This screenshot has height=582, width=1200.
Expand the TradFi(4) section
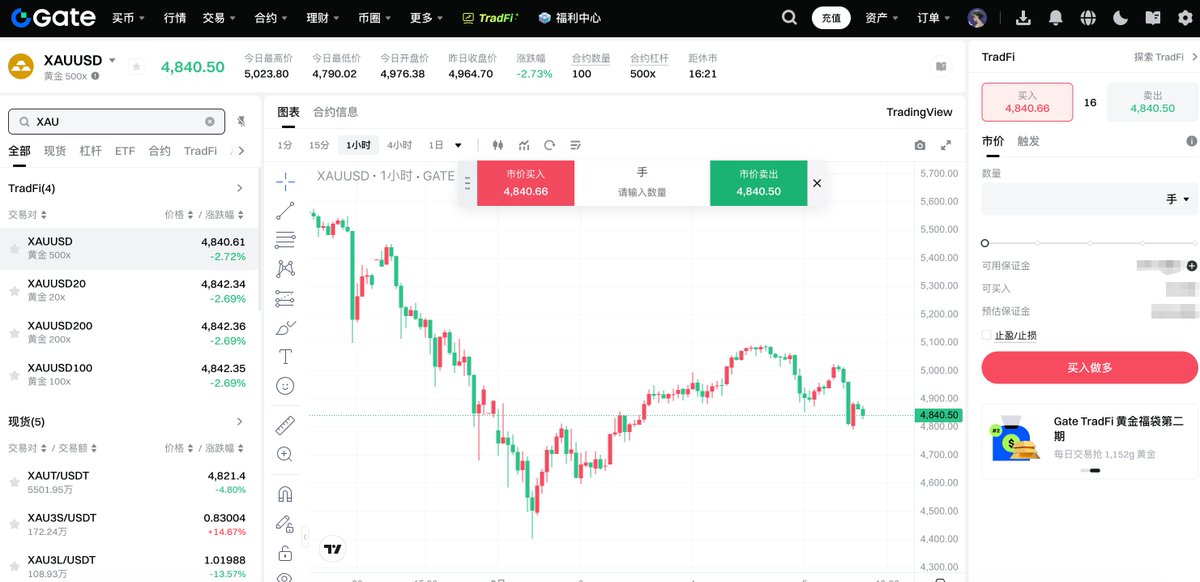click(x=239, y=188)
